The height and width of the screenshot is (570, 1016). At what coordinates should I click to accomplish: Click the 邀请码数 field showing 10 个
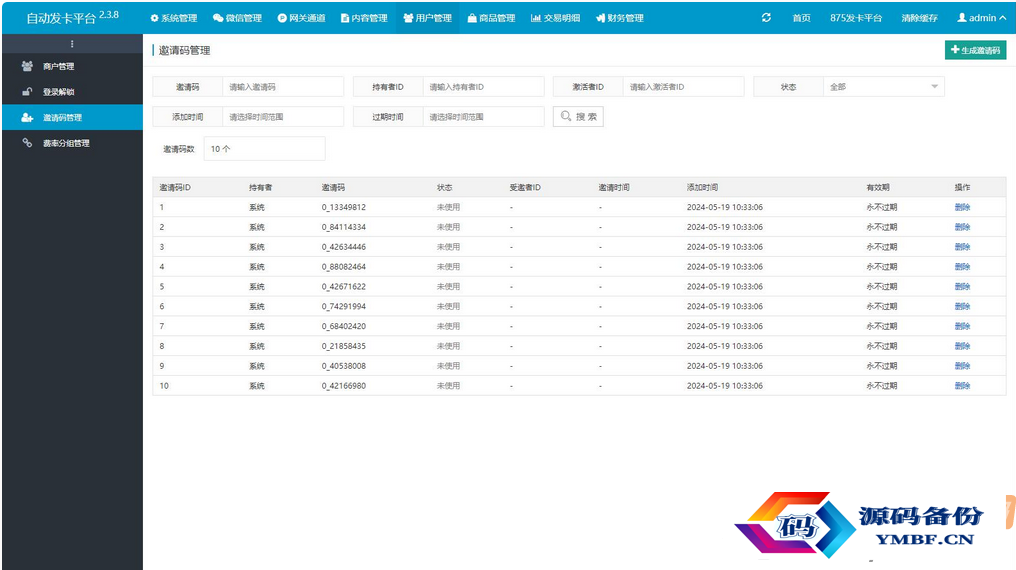pyautogui.click(x=264, y=148)
